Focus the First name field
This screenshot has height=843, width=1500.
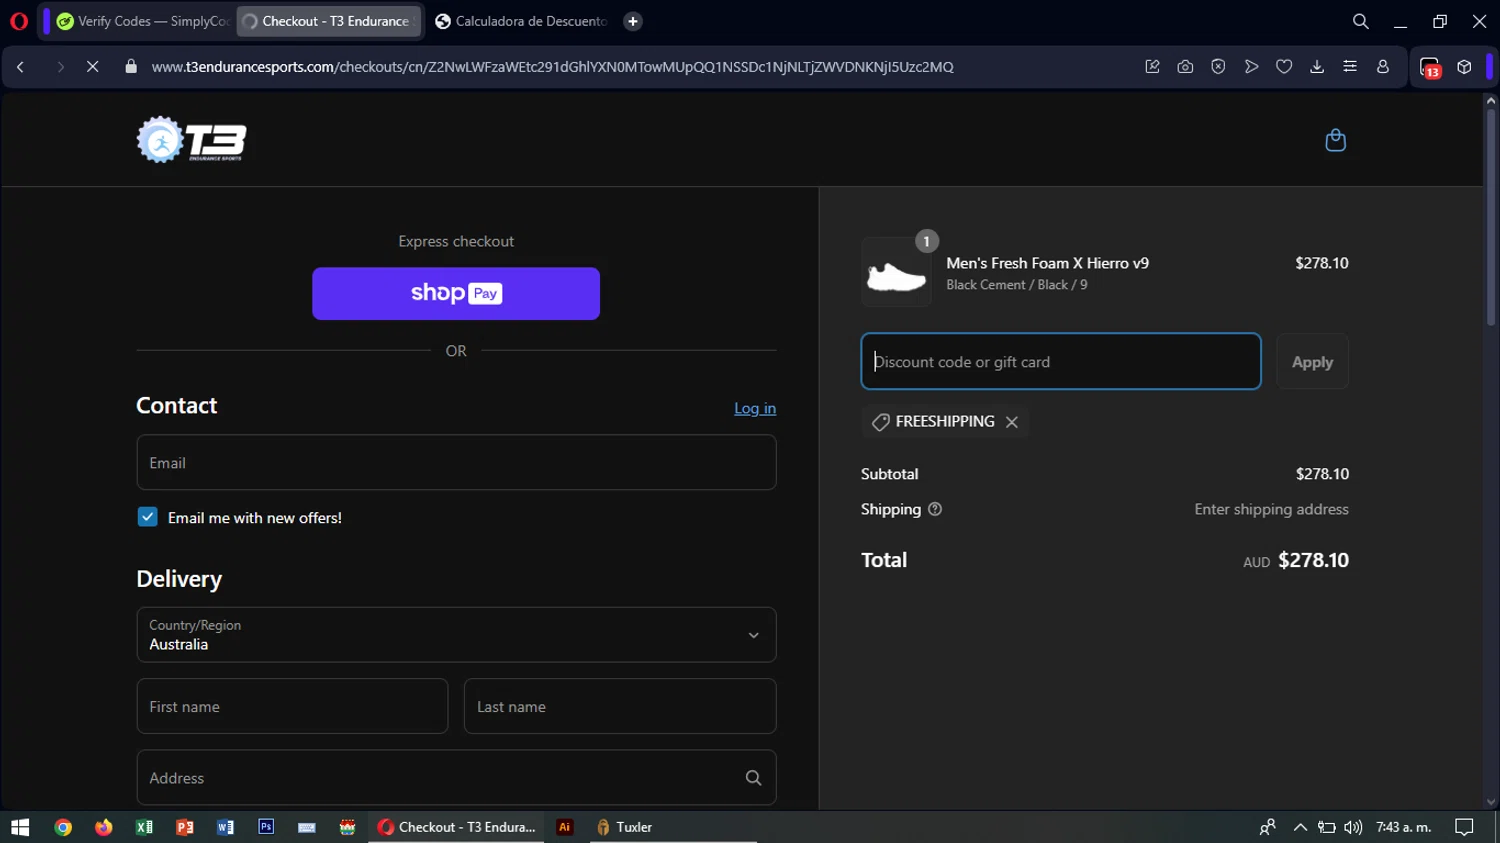pos(292,706)
